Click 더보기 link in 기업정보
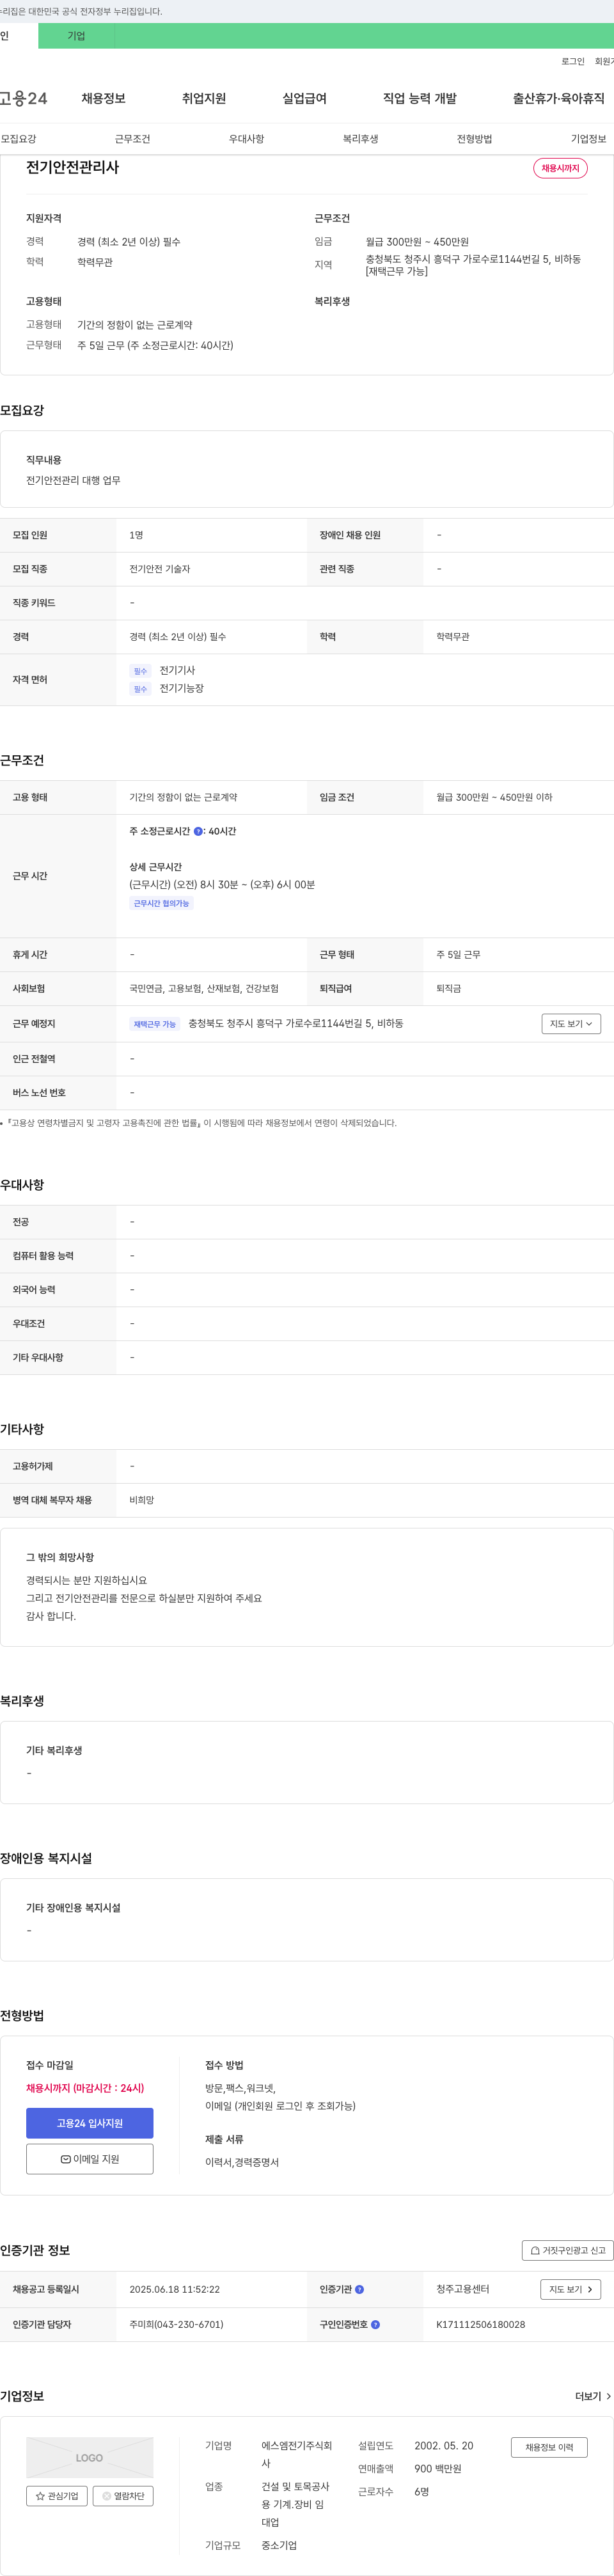This screenshot has width=614, height=2576. 593,2396
